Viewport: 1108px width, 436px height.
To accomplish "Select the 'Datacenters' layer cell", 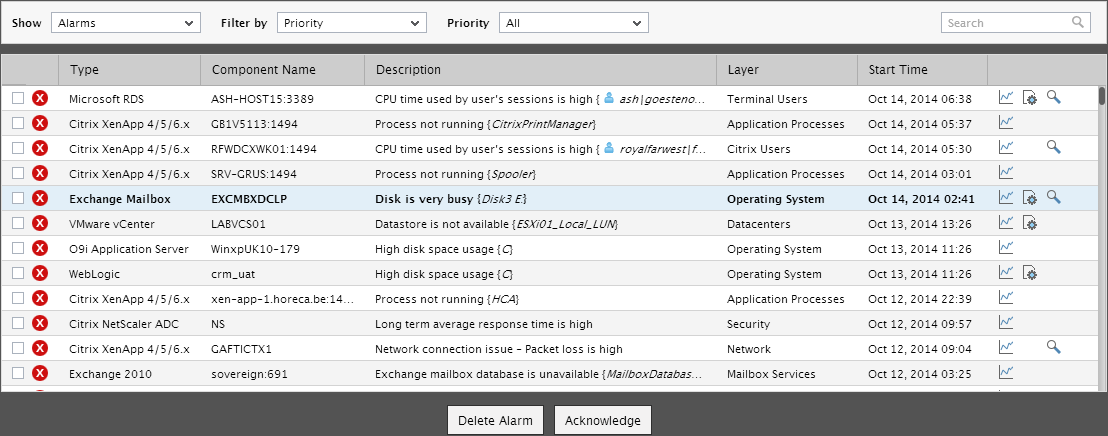I will (758, 224).
